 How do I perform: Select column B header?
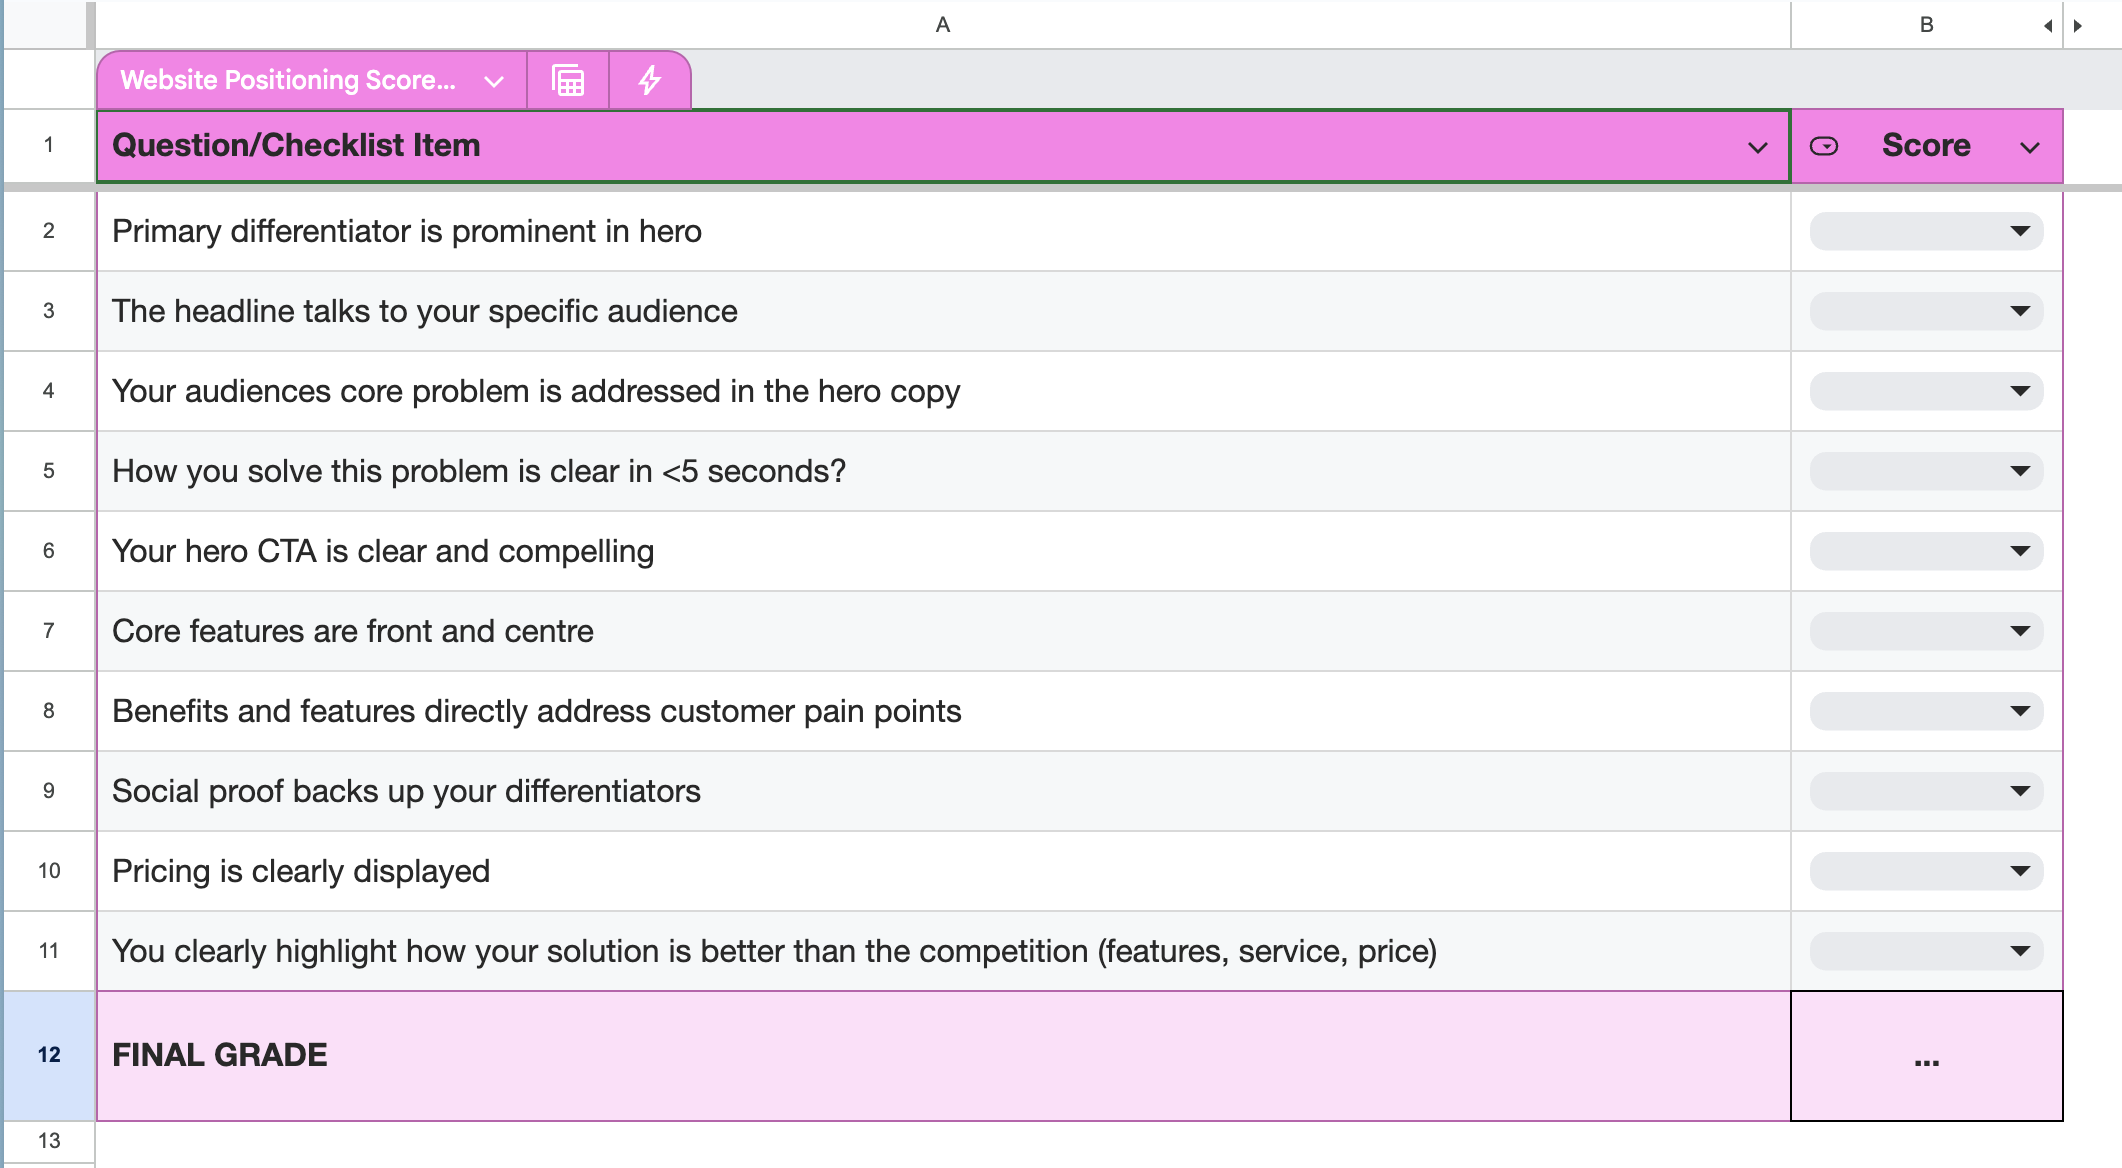(x=1926, y=25)
